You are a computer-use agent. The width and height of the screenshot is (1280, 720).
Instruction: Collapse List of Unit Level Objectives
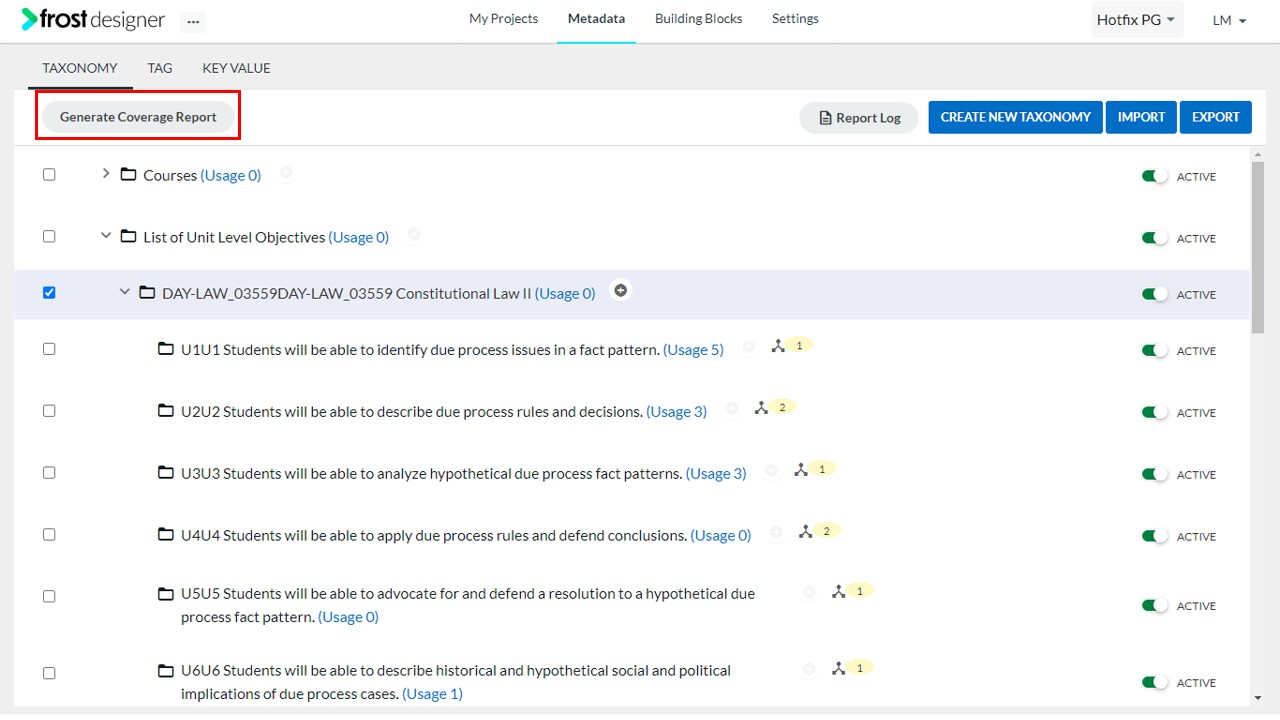point(105,236)
